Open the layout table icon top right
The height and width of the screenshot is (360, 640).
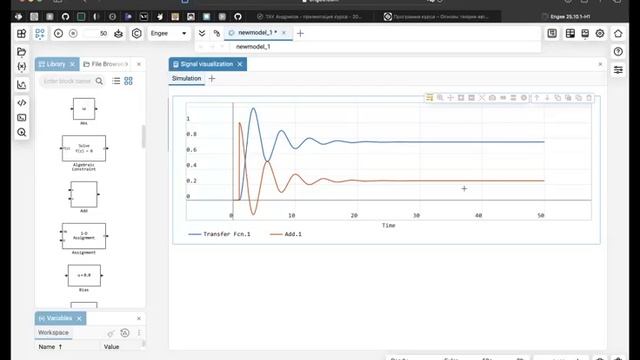click(570, 33)
